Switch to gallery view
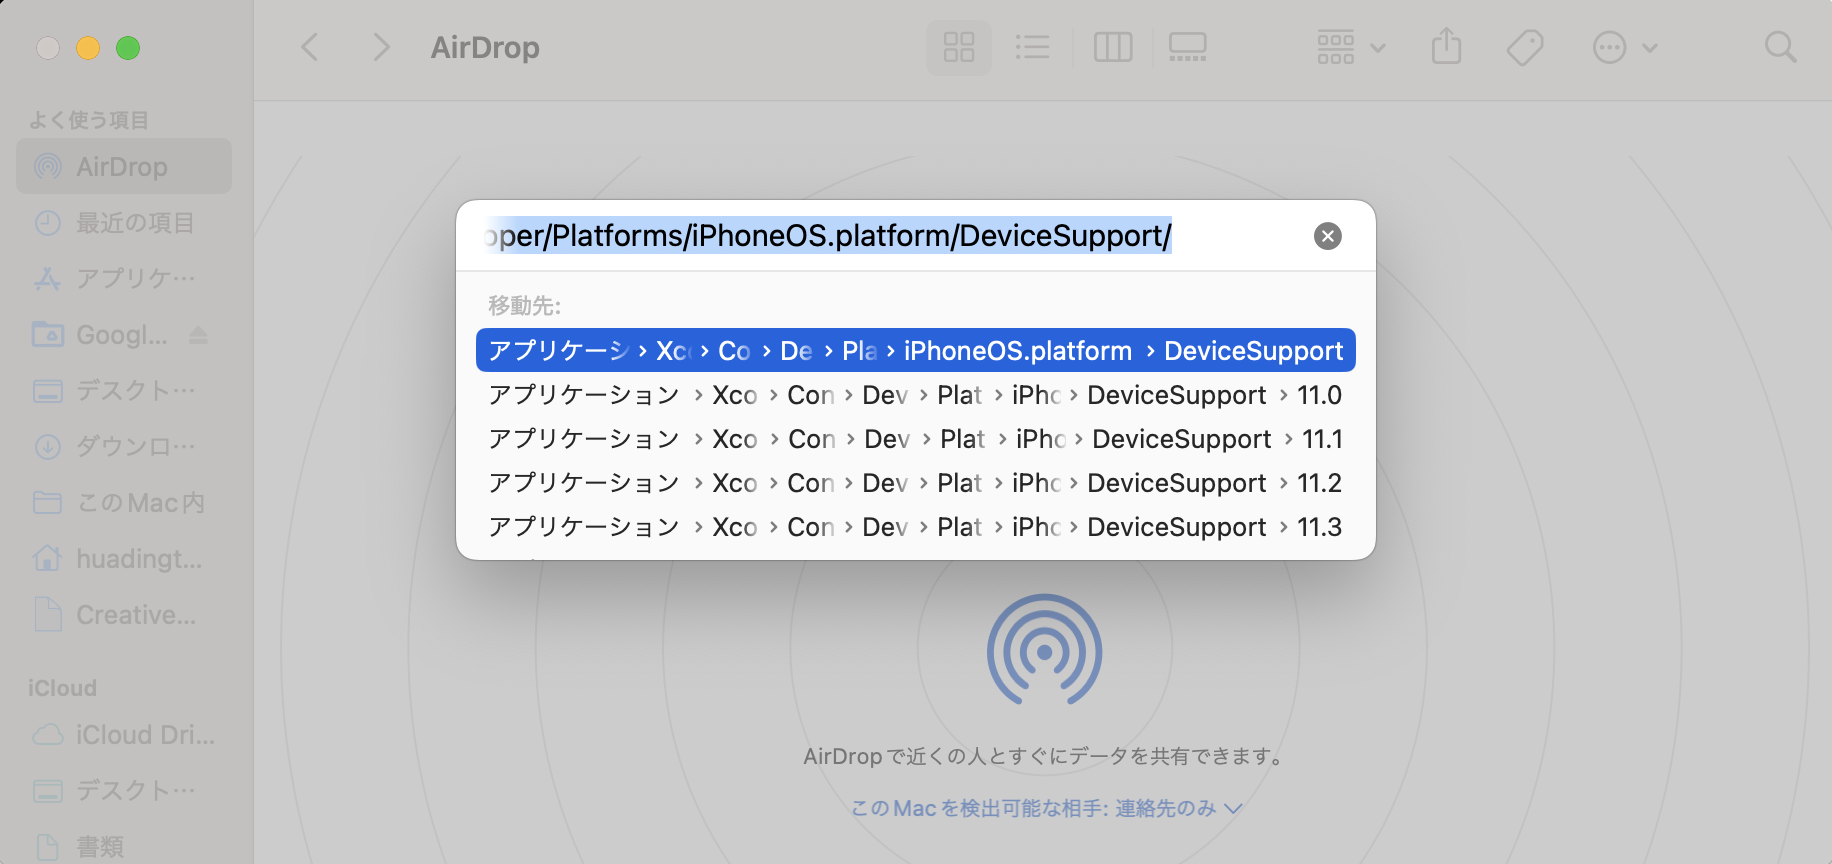This screenshot has width=1832, height=864. point(1187,47)
